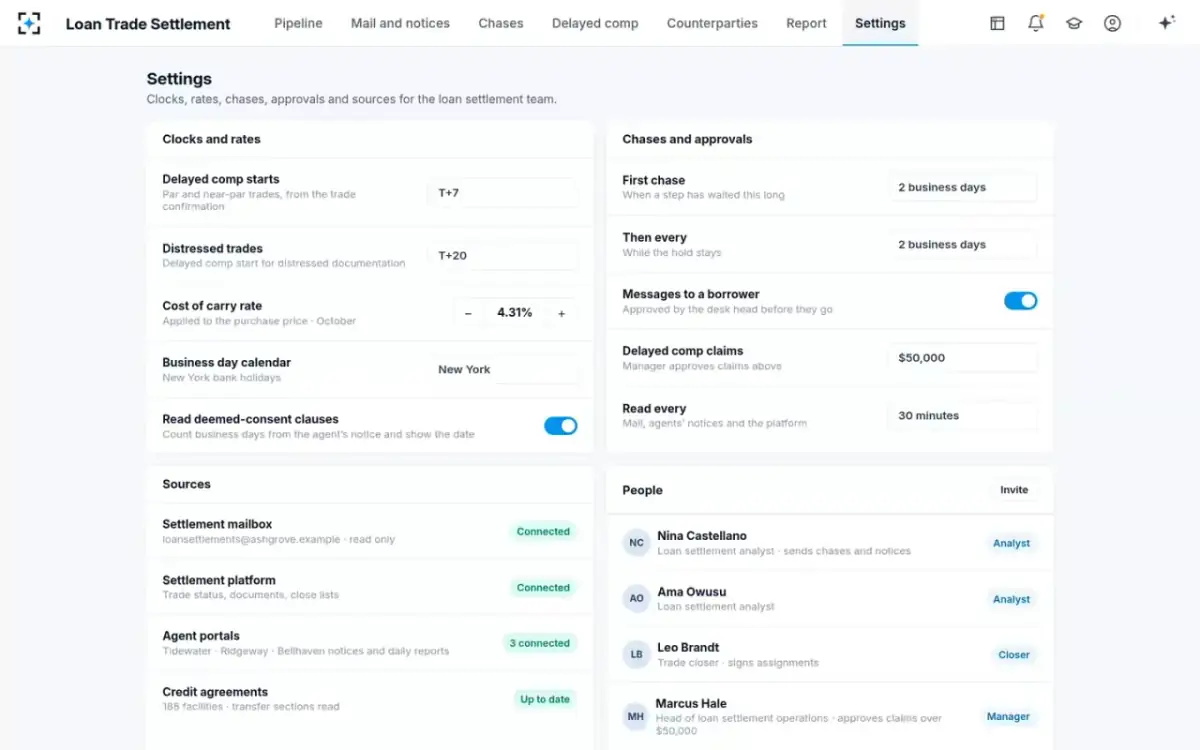Select the Settlement platform source row
This screenshot has height=750, width=1200.
370,587
